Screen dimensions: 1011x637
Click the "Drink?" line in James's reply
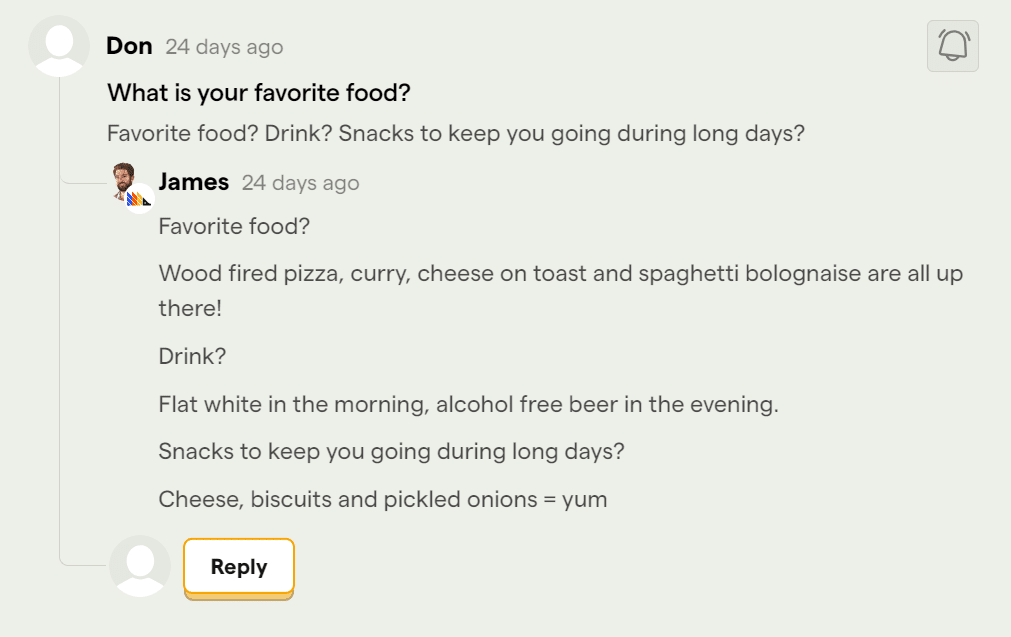(x=192, y=356)
